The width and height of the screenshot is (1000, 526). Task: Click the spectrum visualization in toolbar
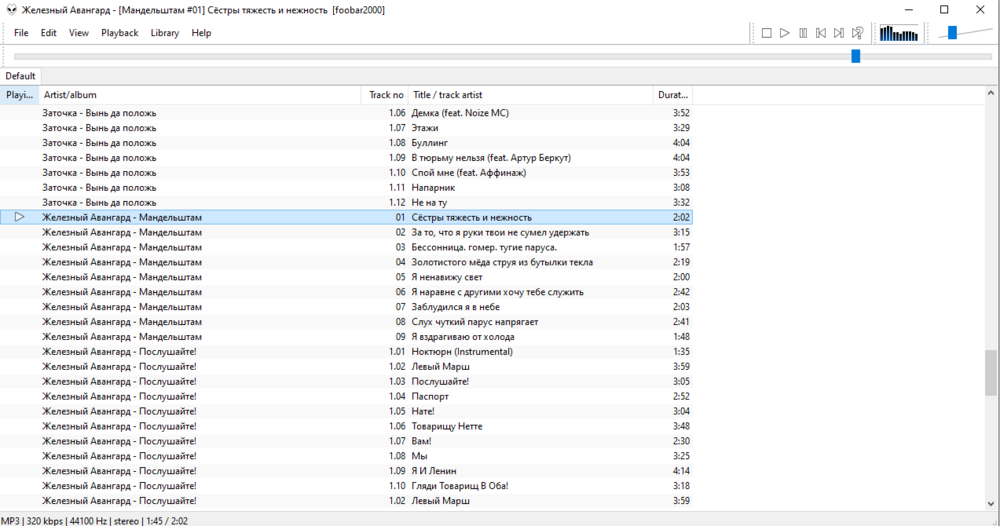click(x=899, y=33)
